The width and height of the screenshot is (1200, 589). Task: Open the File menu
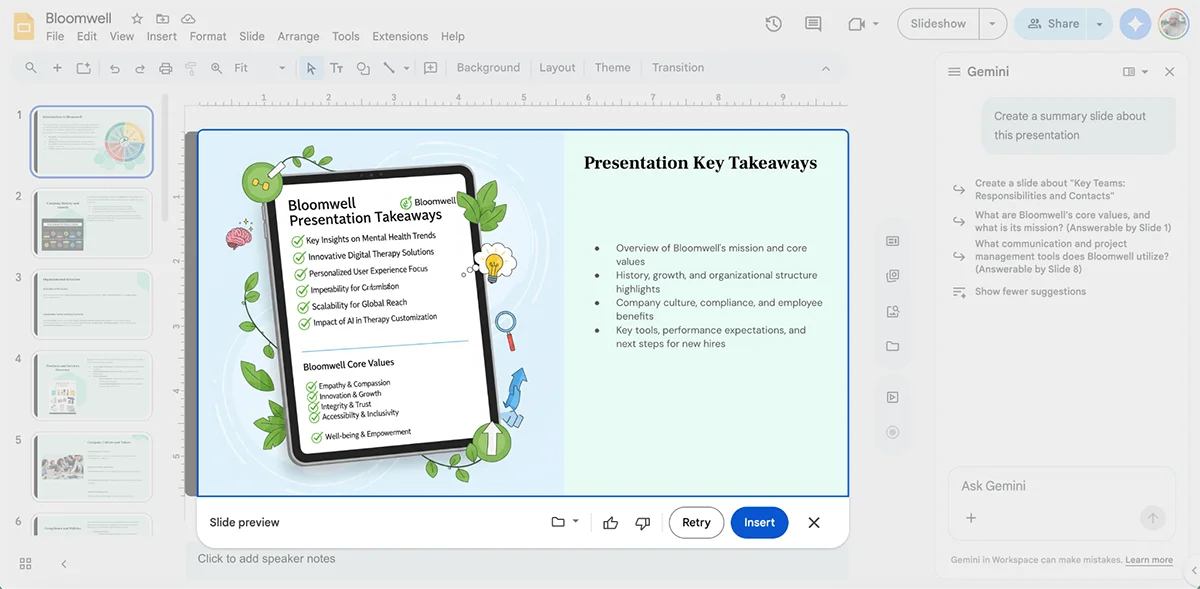[55, 36]
